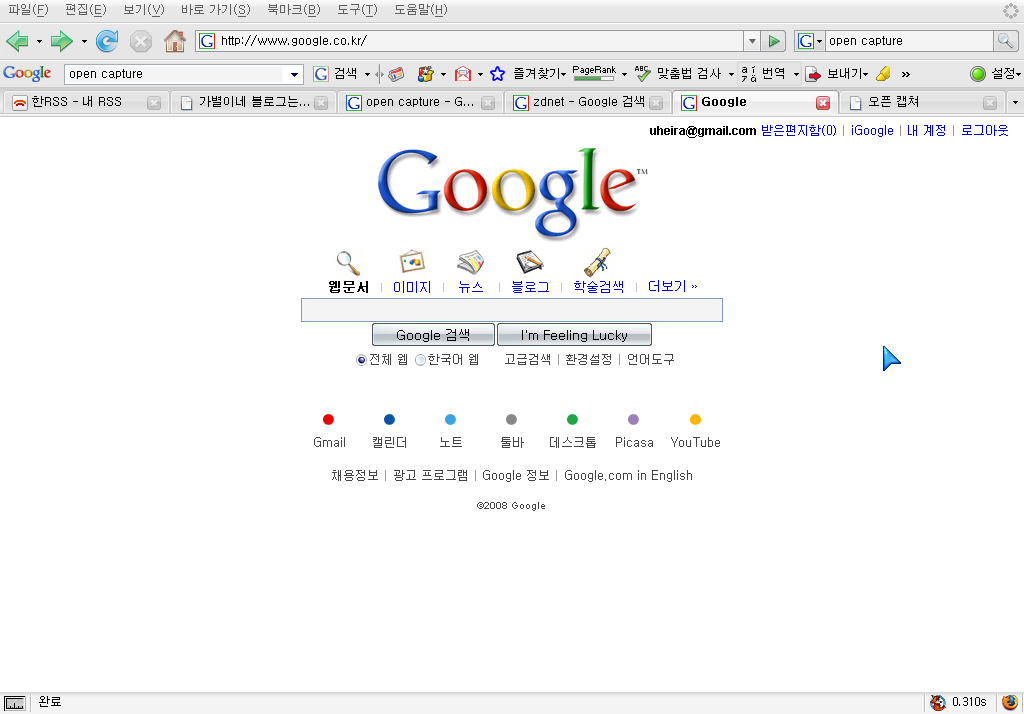
Task: Switch to the 한RSS - 내 RSS tab
Action: [x=86, y=103]
